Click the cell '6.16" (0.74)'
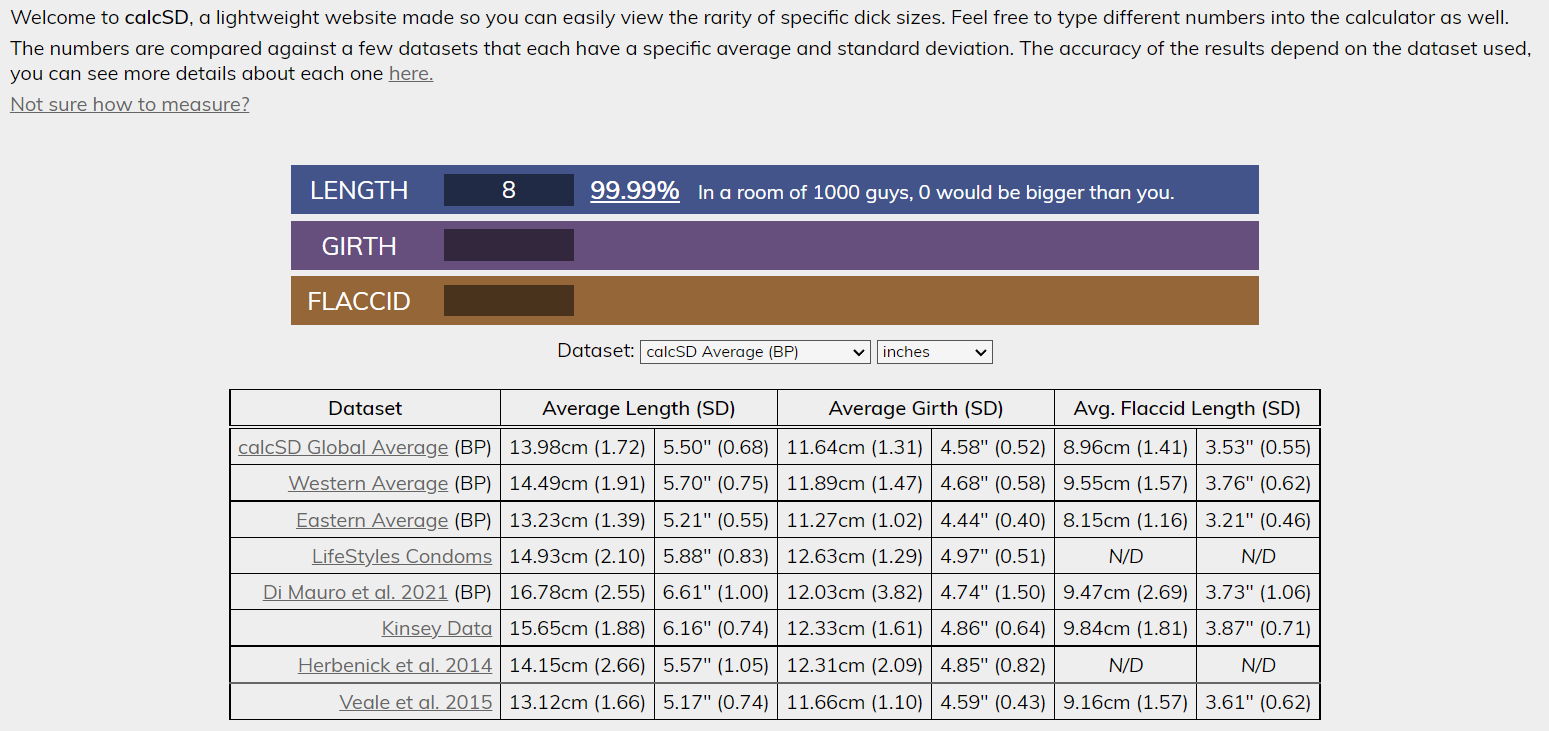The height and width of the screenshot is (731, 1549). click(x=716, y=628)
